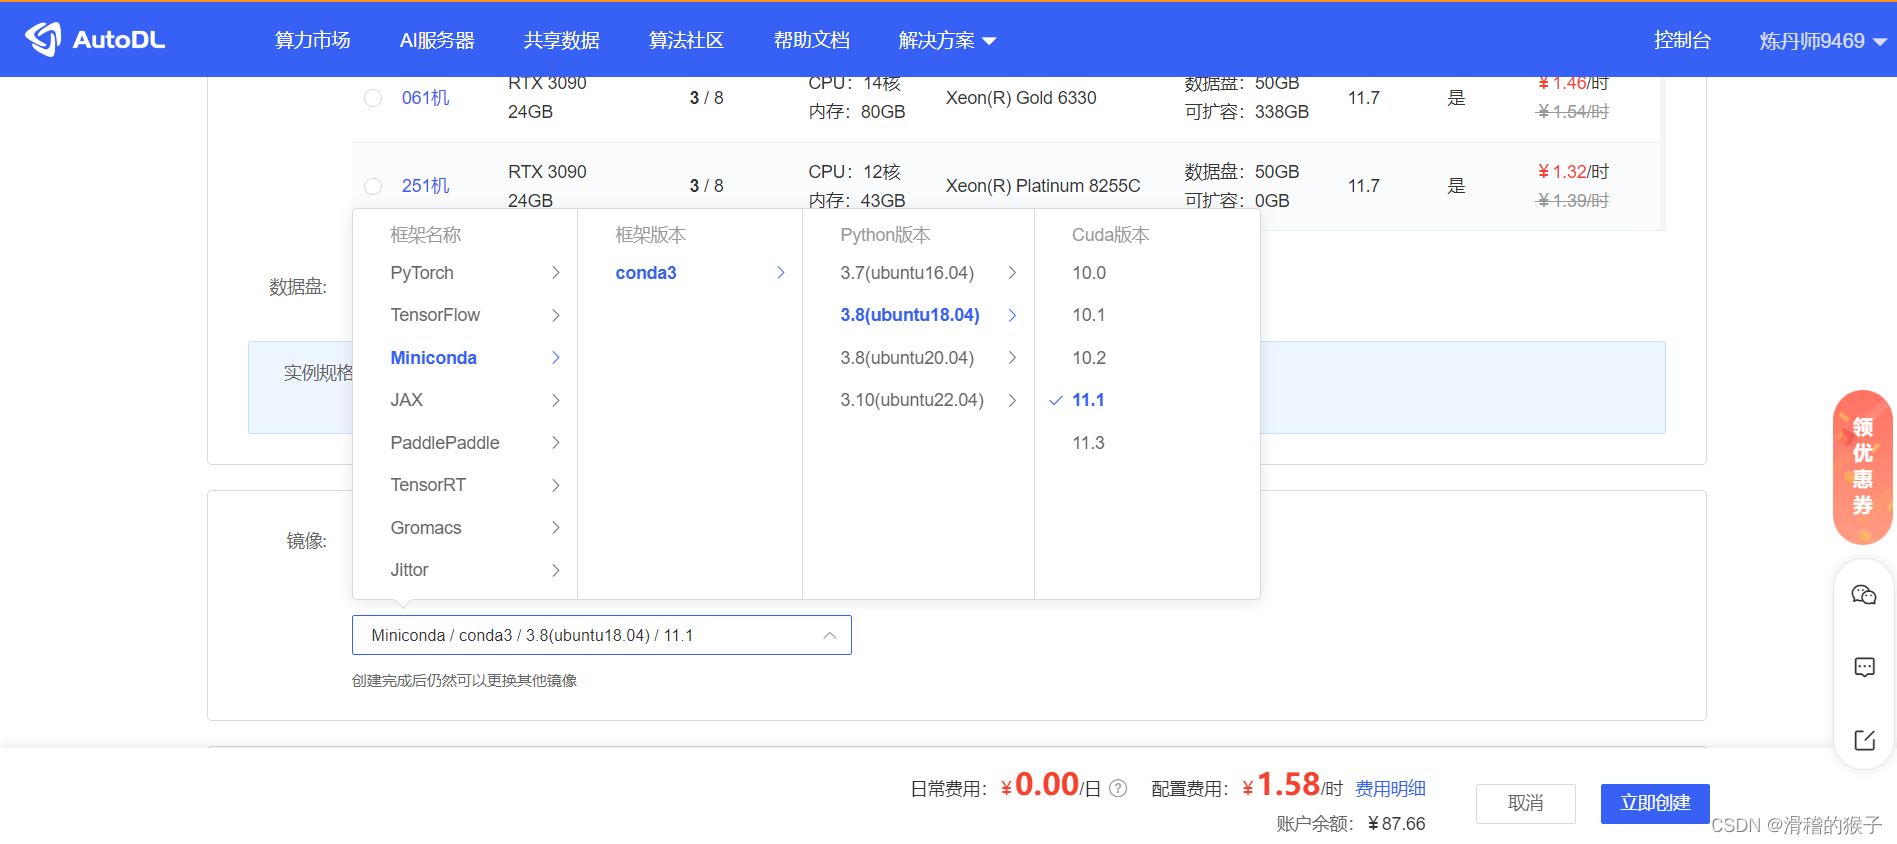Open 算法社区 in navigation bar

[686, 40]
